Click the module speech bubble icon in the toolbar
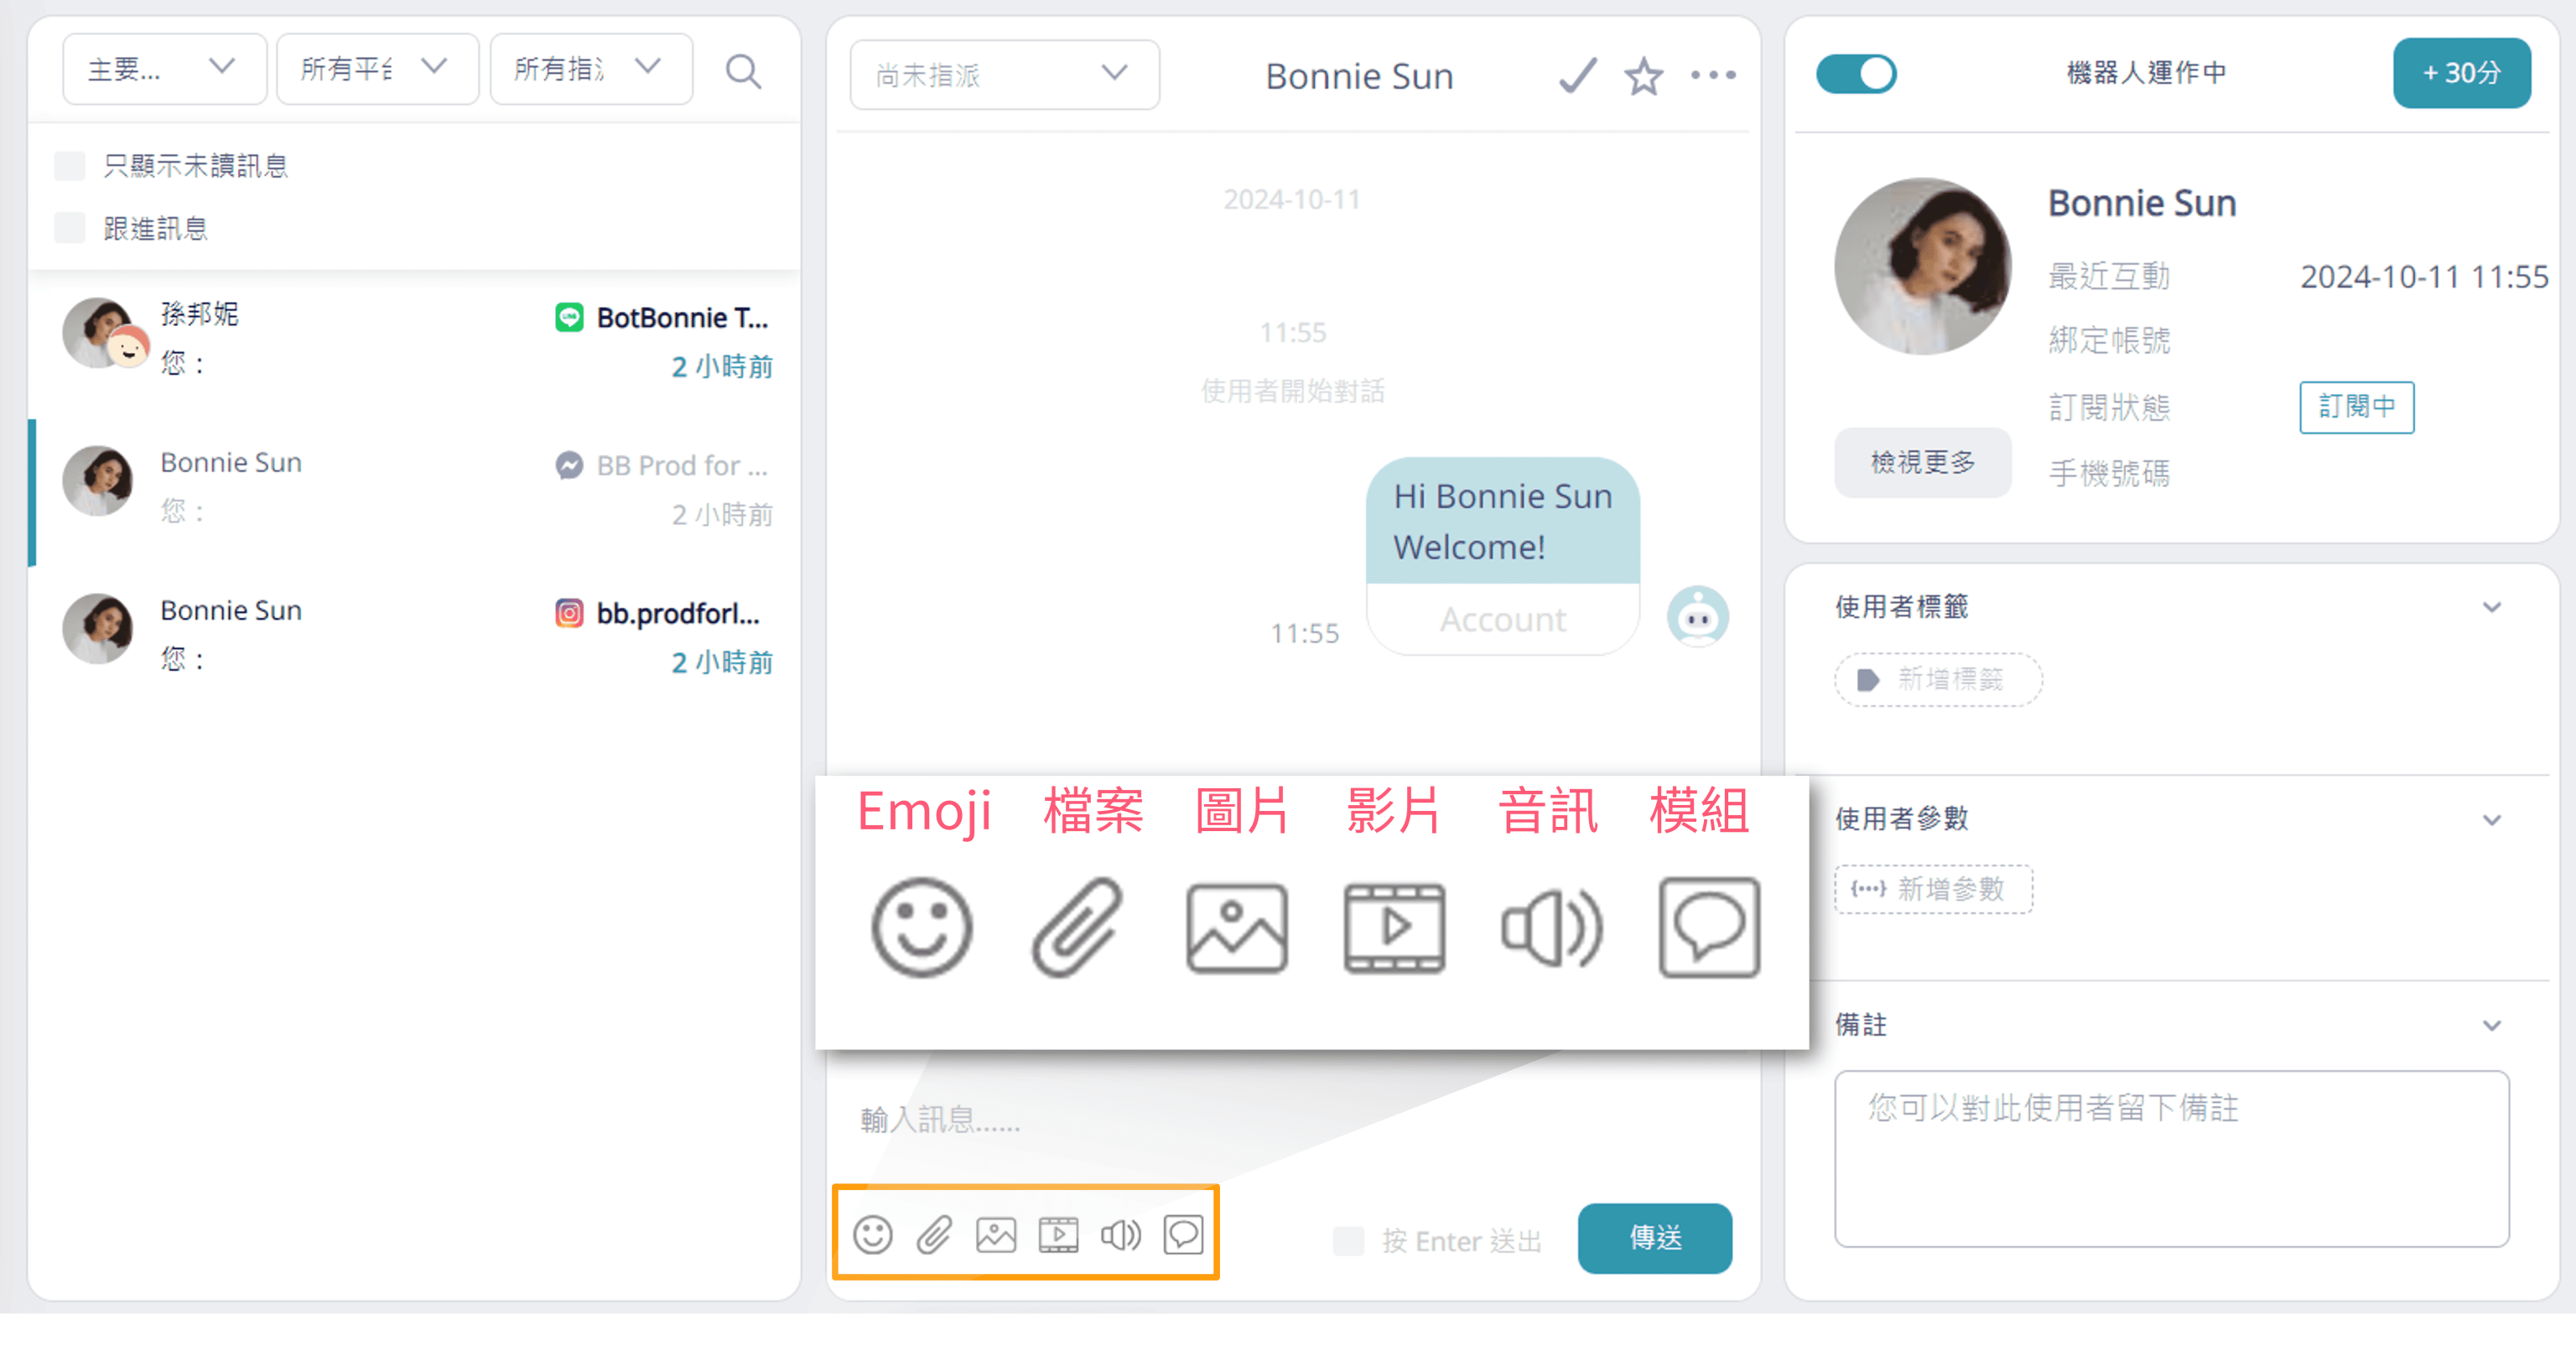 1183,1234
